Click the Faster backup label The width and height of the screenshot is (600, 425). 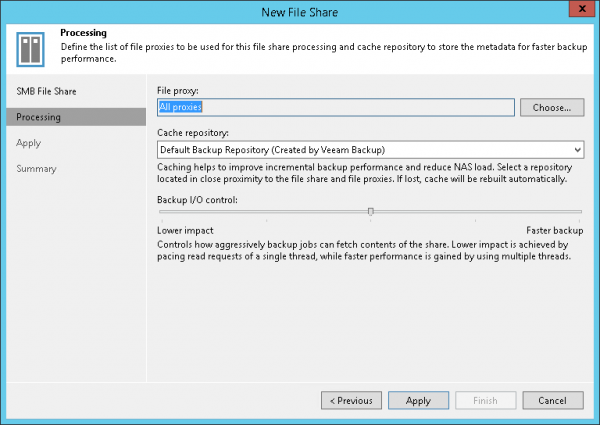click(554, 230)
